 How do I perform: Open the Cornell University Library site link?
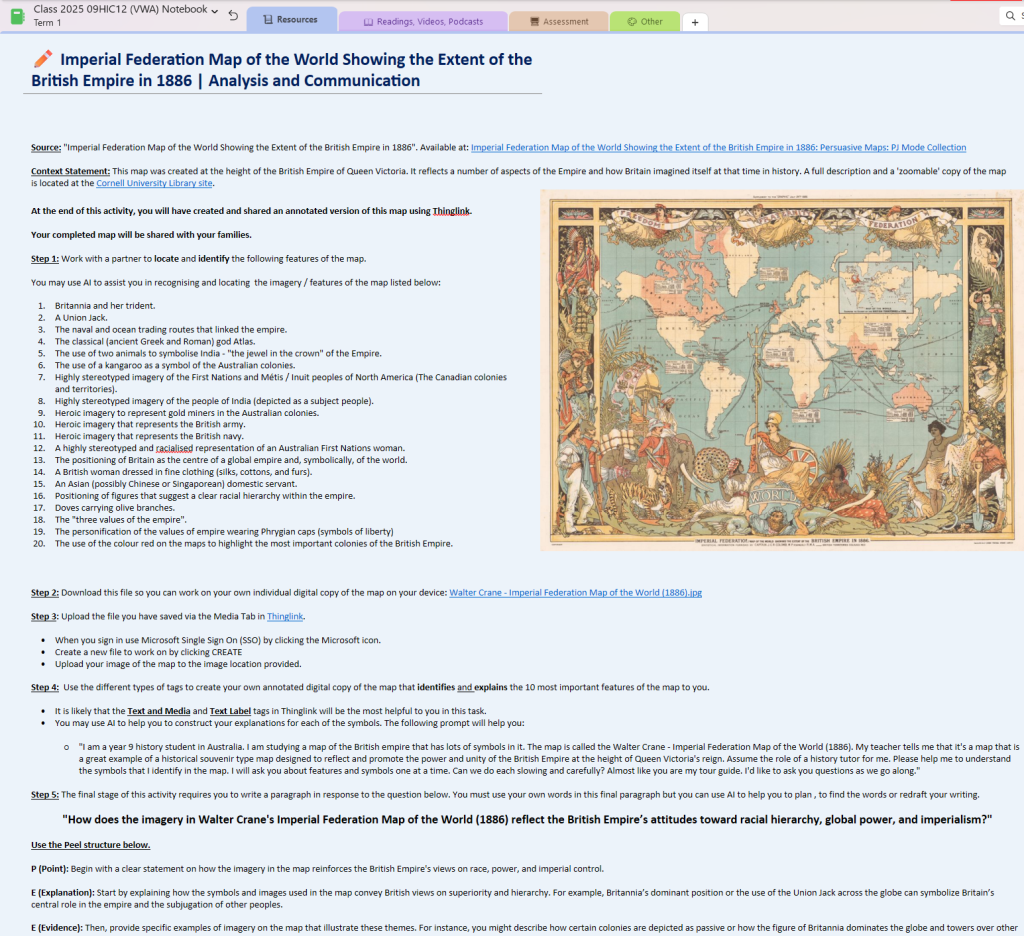pyautogui.click(x=154, y=183)
